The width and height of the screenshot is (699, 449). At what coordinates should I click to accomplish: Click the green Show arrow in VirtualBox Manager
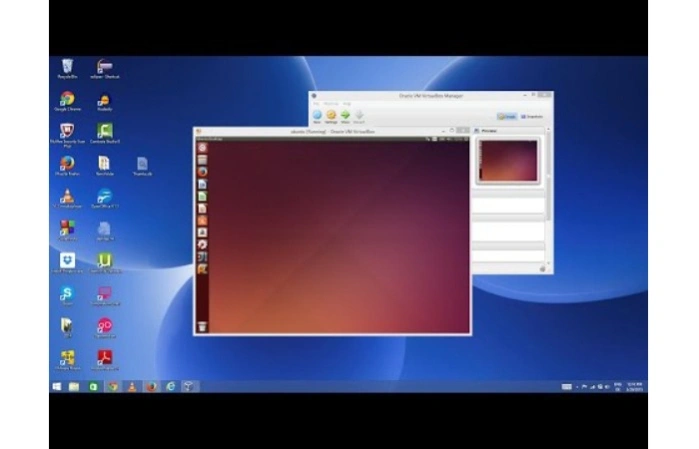click(x=345, y=116)
